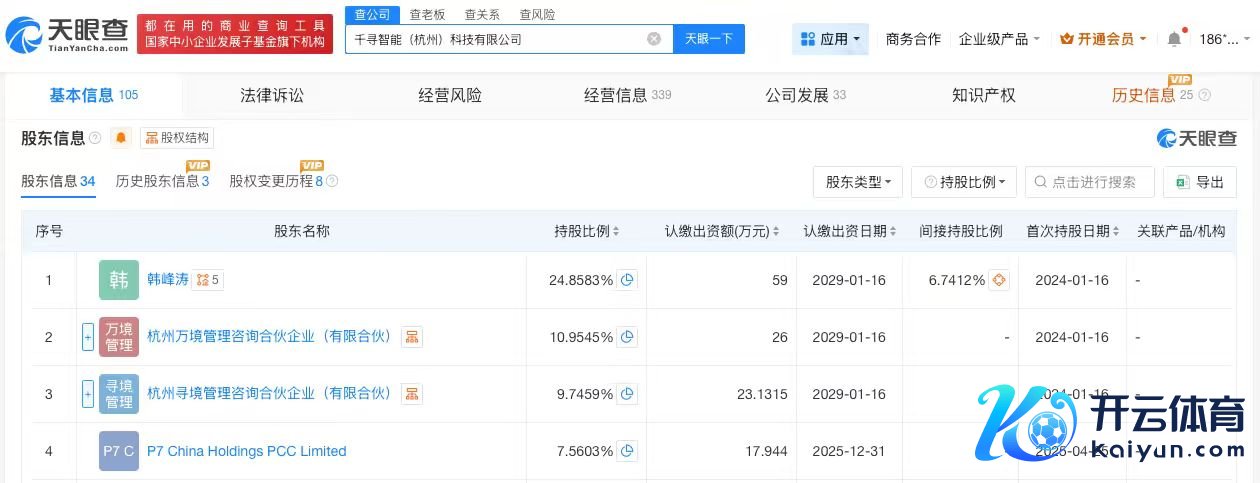Click the 导出 export button
Viewport: 1260px width, 483px height.
pyautogui.click(x=1200, y=182)
